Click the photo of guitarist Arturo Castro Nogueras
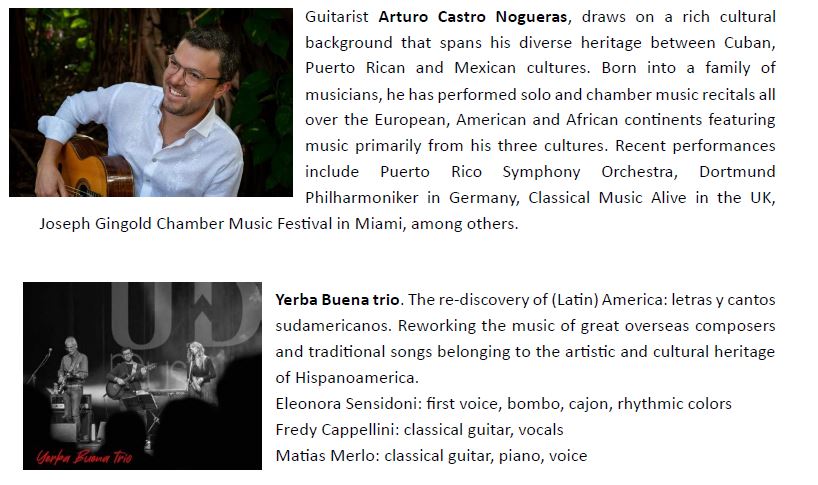 point(150,103)
